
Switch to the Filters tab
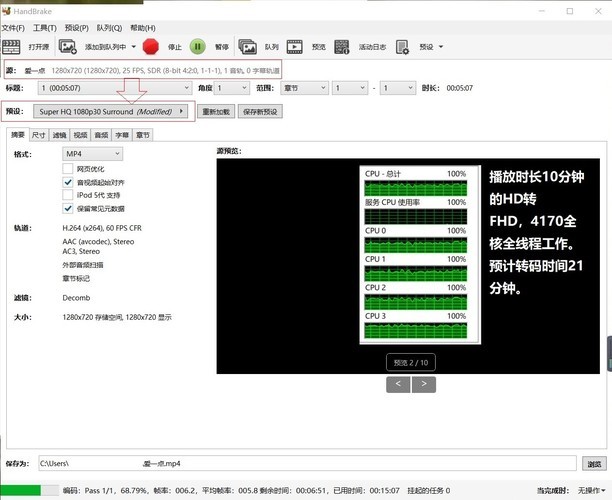coord(59,135)
